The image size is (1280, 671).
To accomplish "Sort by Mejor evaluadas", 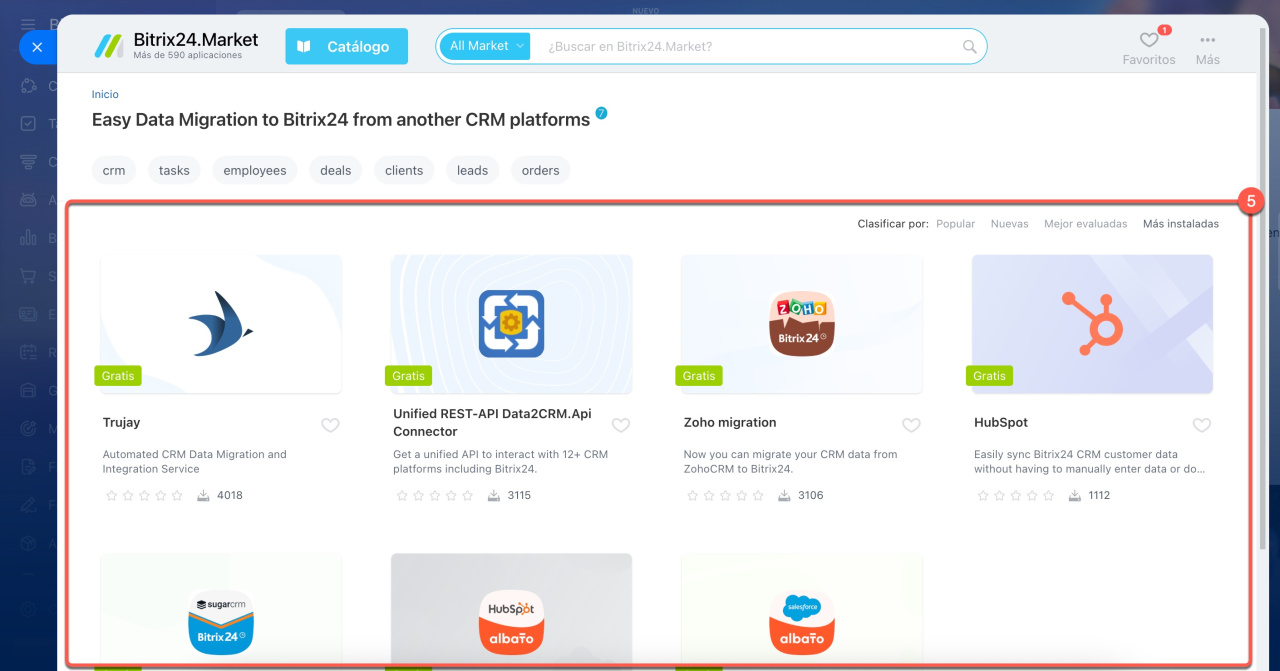I will pyautogui.click(x=1085, y=224).
